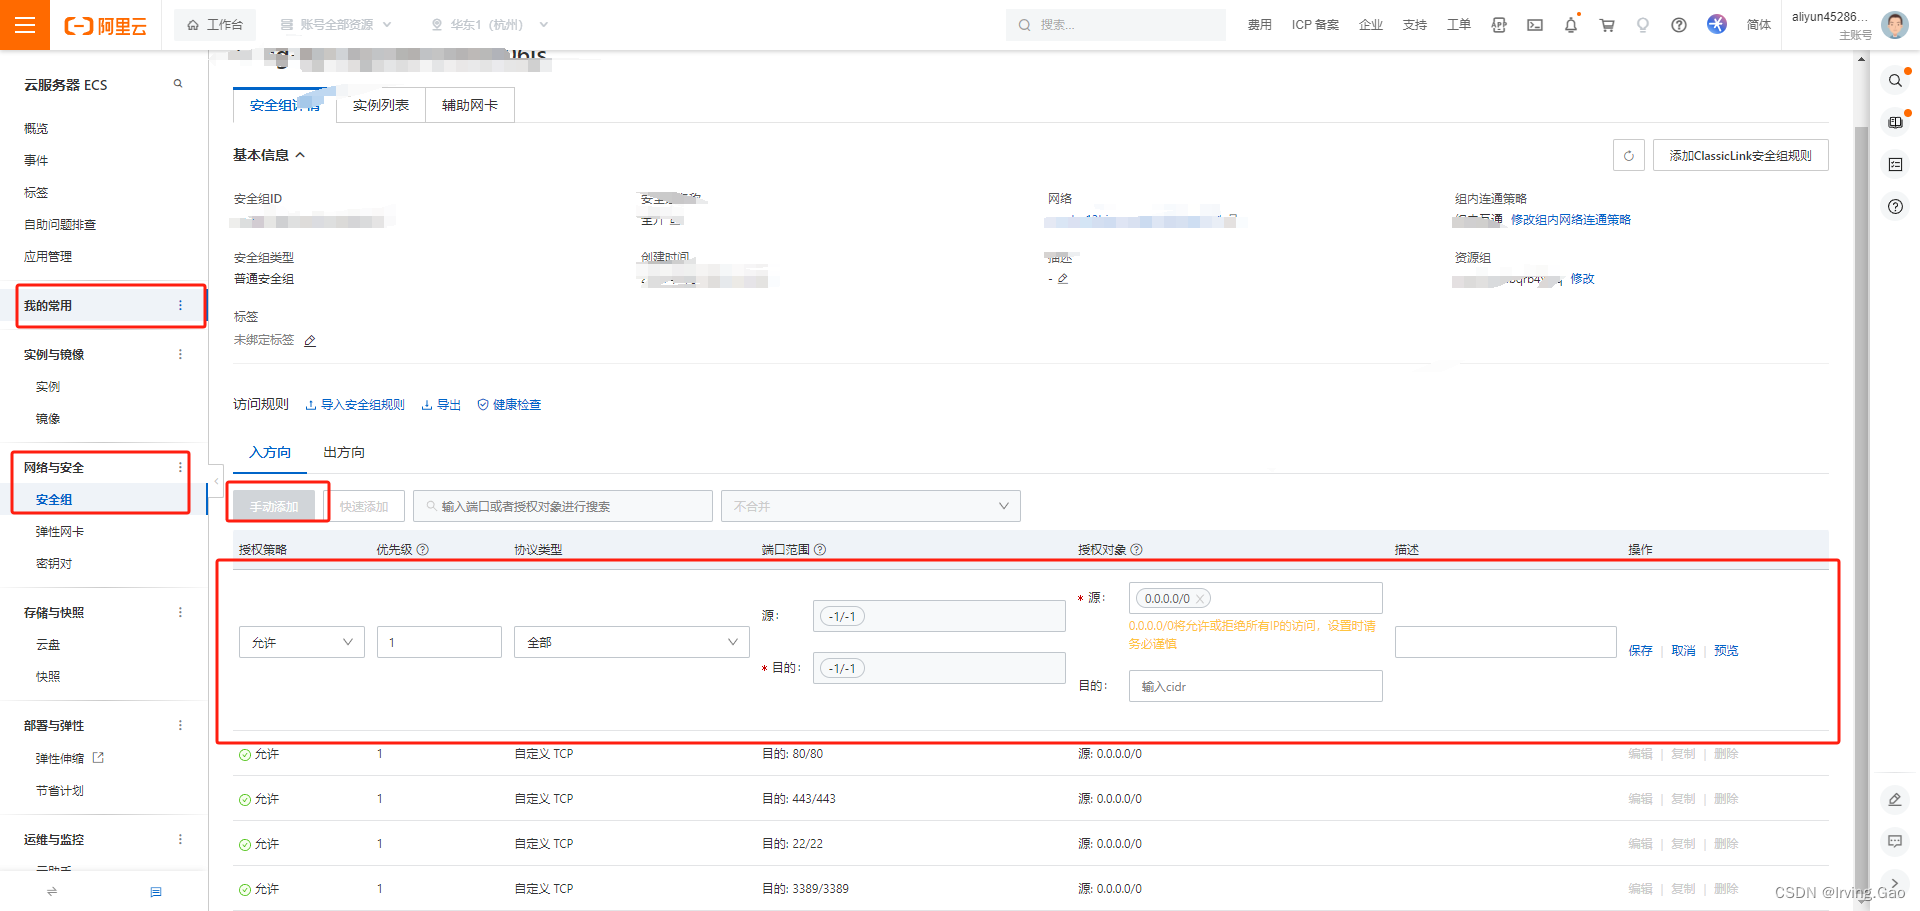Image resolution: width=1920 pixels, height=911 pixels.
Task: Open the 费用 menu
Action: (x=1259, y=25)
